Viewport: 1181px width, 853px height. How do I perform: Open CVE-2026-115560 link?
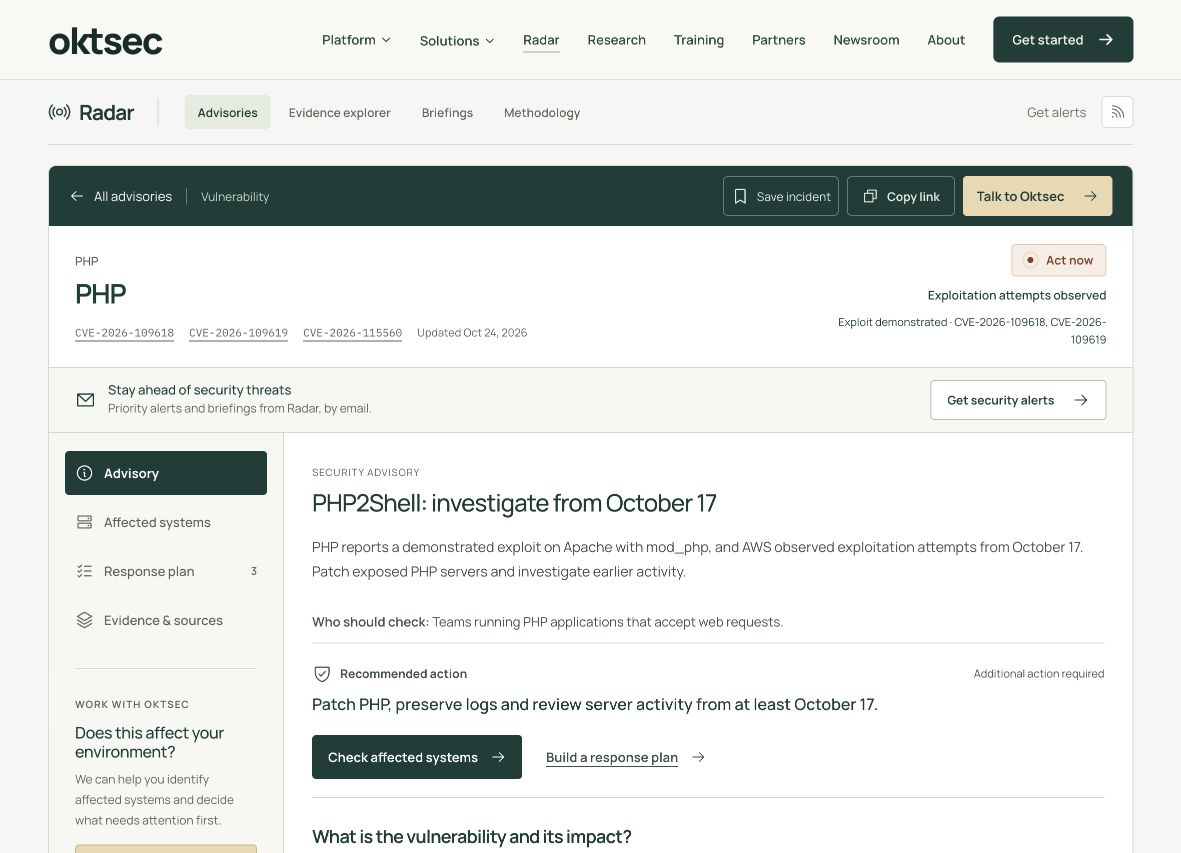[352, 333]
